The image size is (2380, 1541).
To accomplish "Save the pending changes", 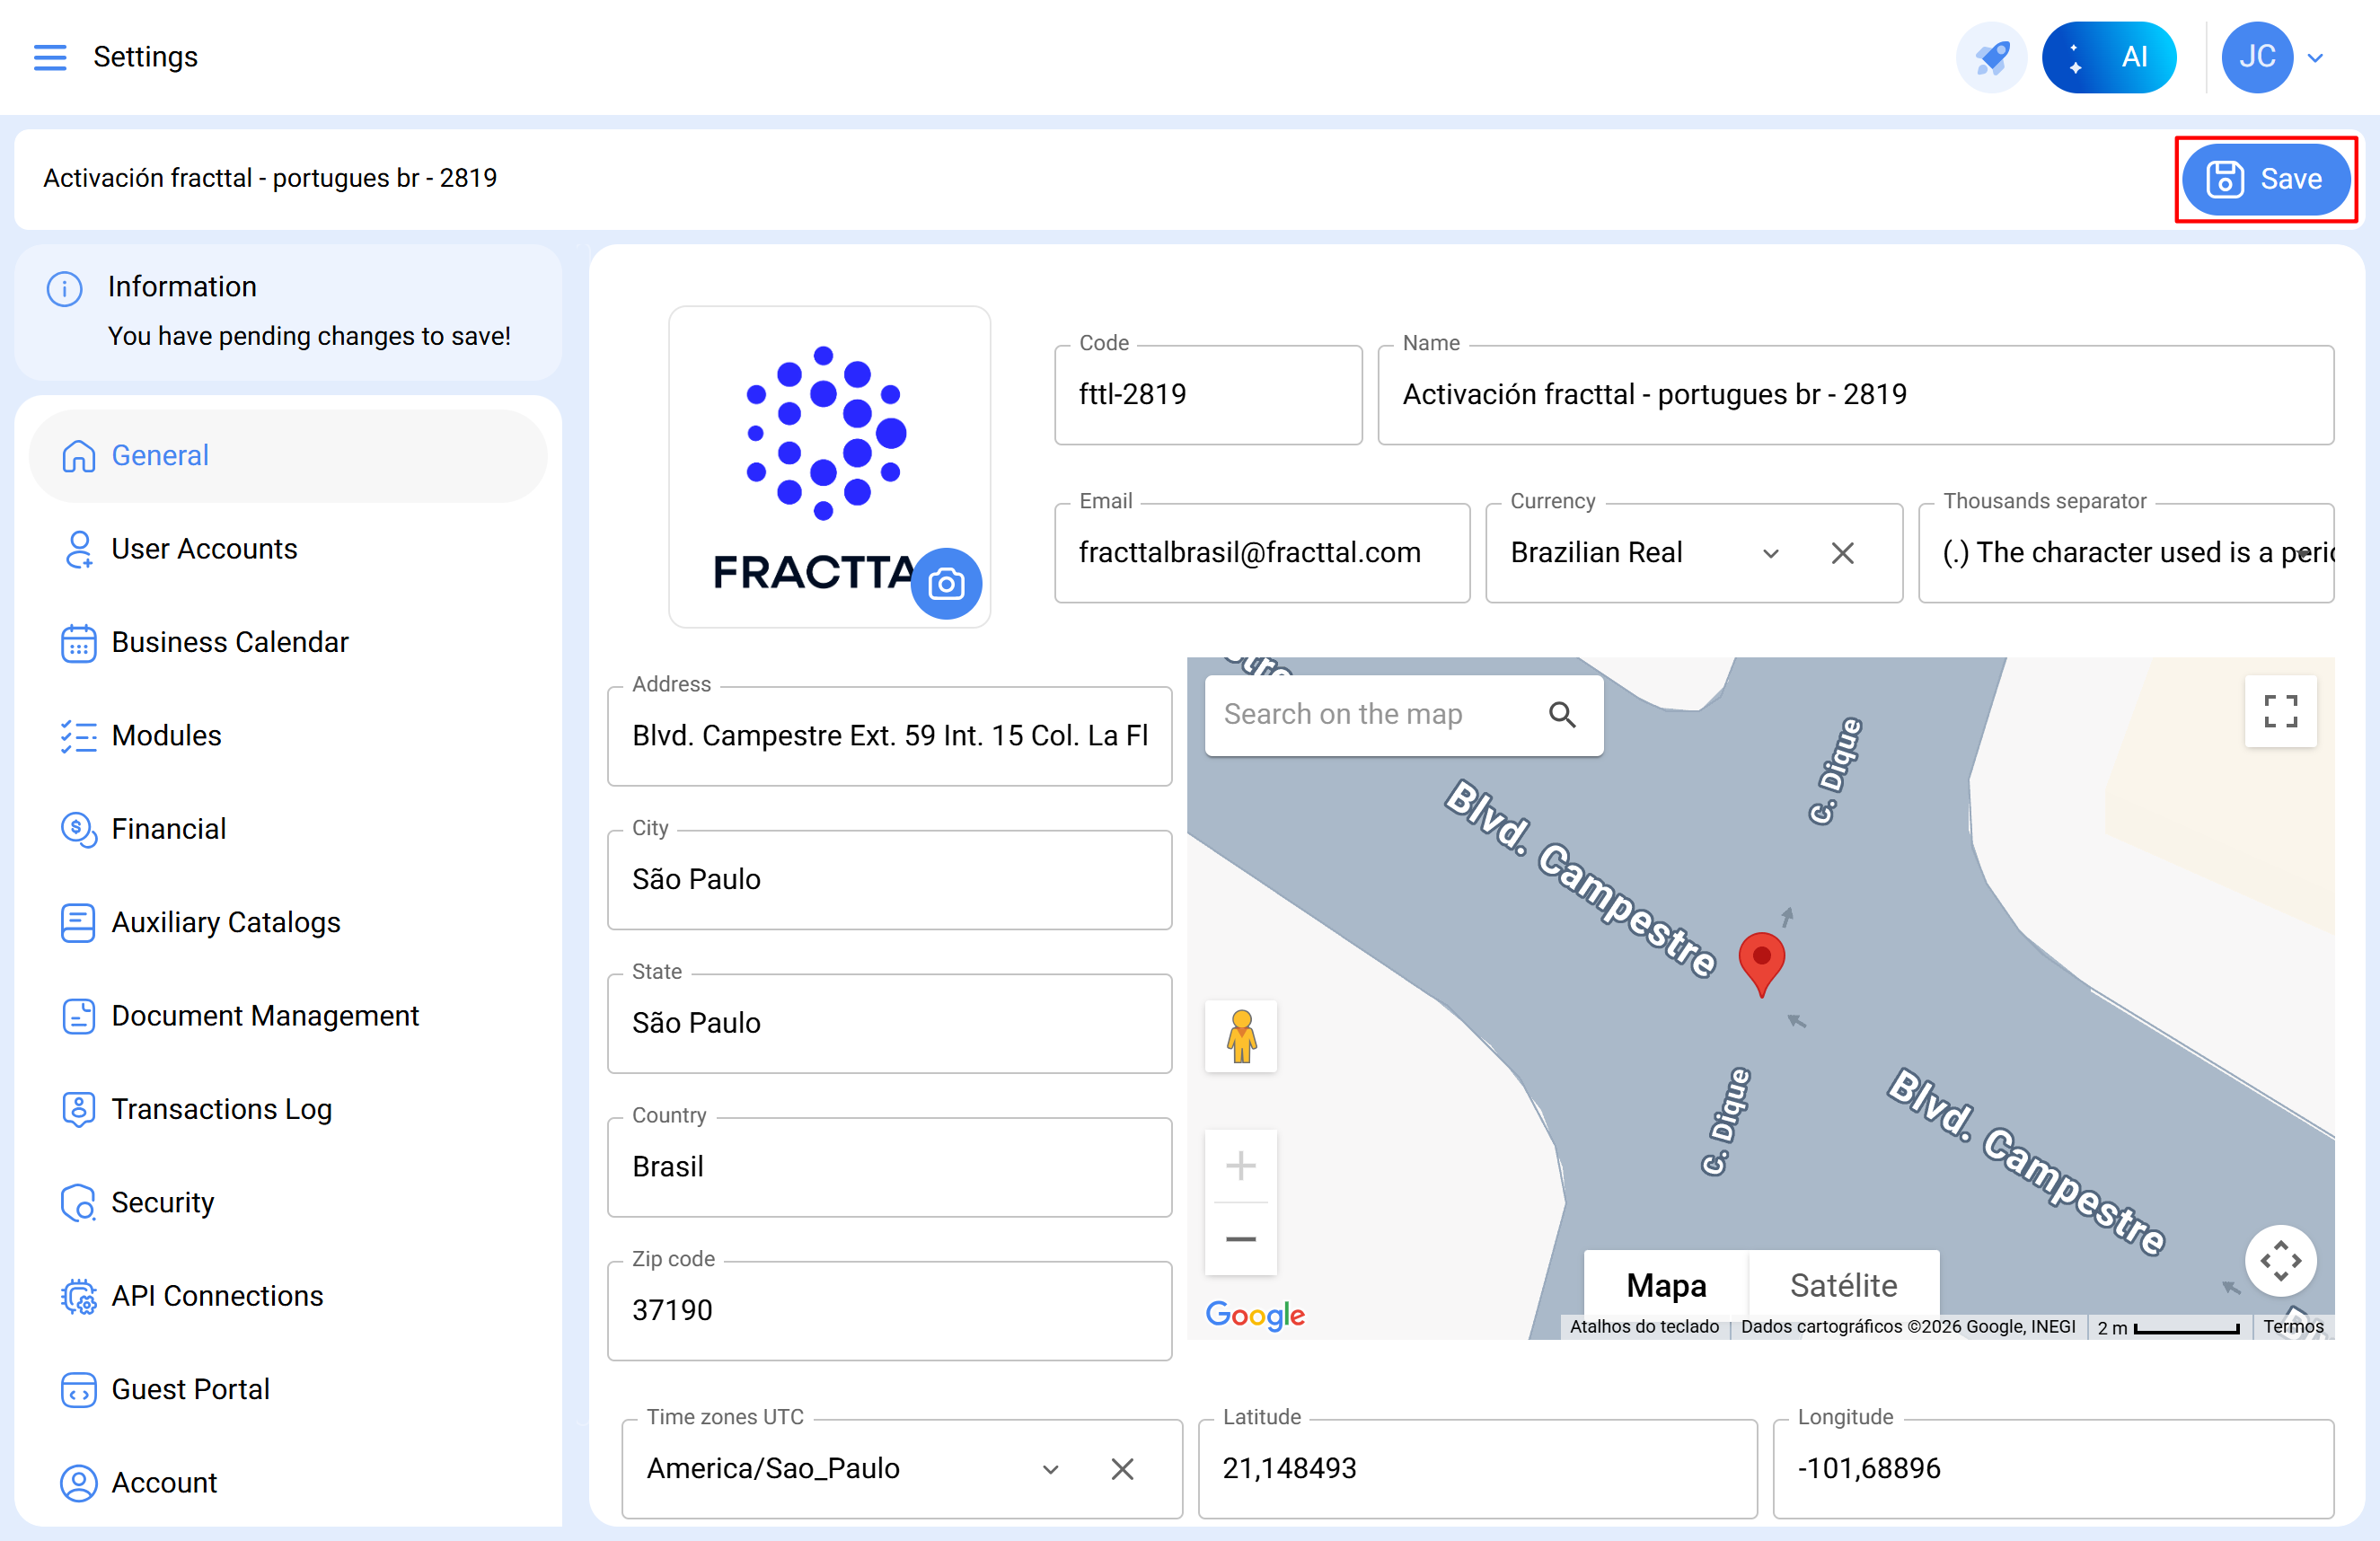I will point(2264,179).
